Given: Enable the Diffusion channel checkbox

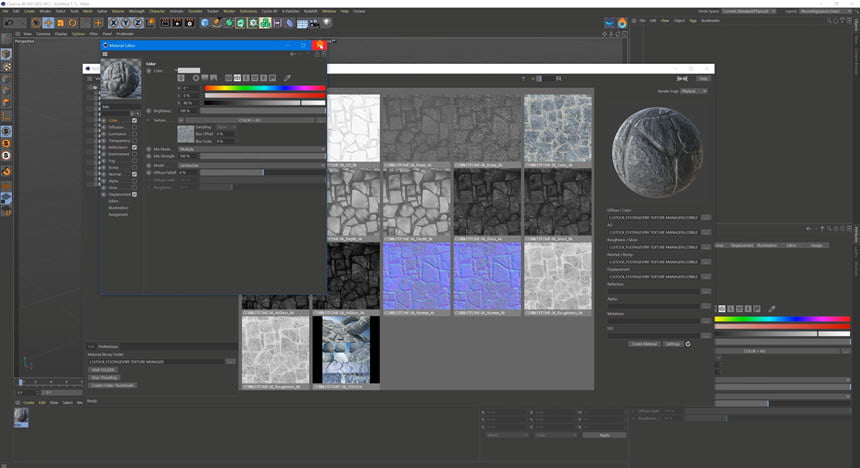Looking at the screenshot, I should [134, 127].
